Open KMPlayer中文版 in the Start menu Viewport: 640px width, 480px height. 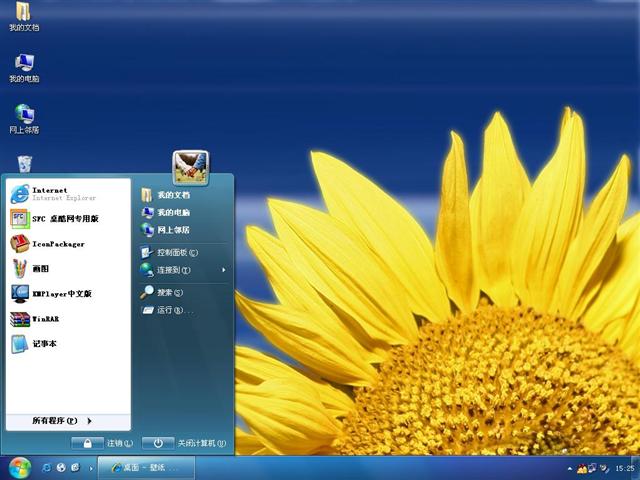click(68, 293)
